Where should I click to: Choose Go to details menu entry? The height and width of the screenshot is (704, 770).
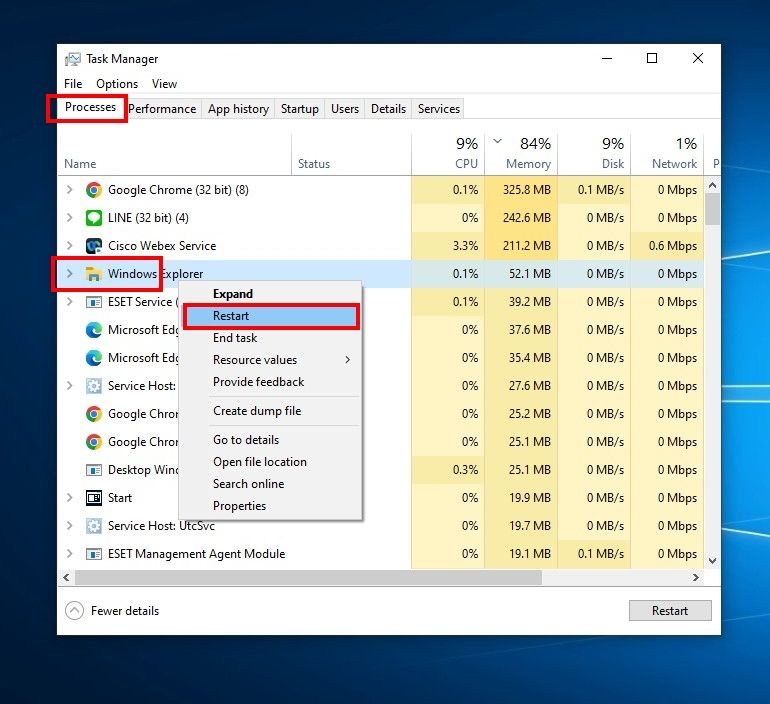click(271, 440)
